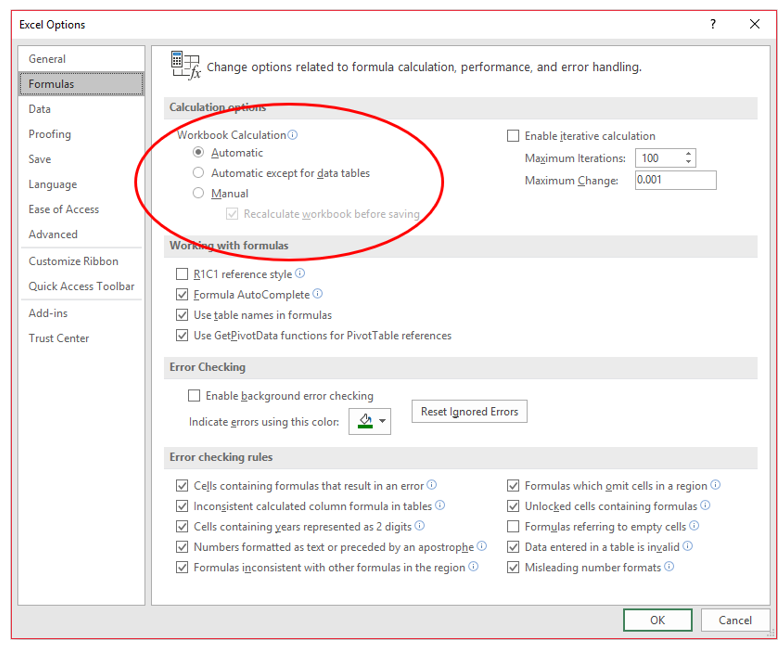The width and height of the screenshot is (783, 664).
Task: Uncheck Use table names in formulas
Action: point(182,315)
